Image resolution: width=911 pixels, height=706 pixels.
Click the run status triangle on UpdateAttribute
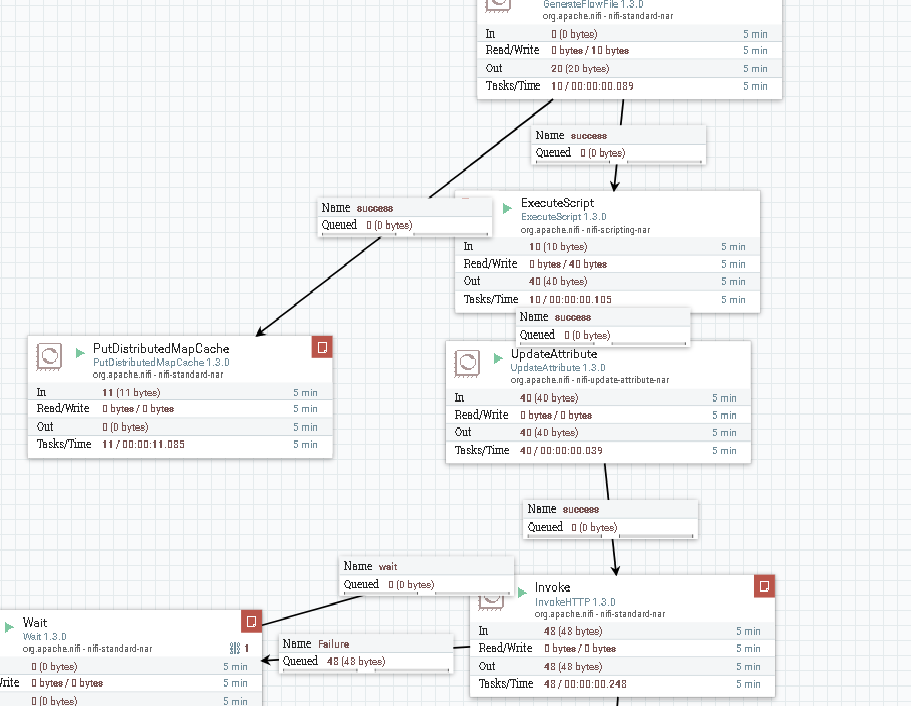496,358
